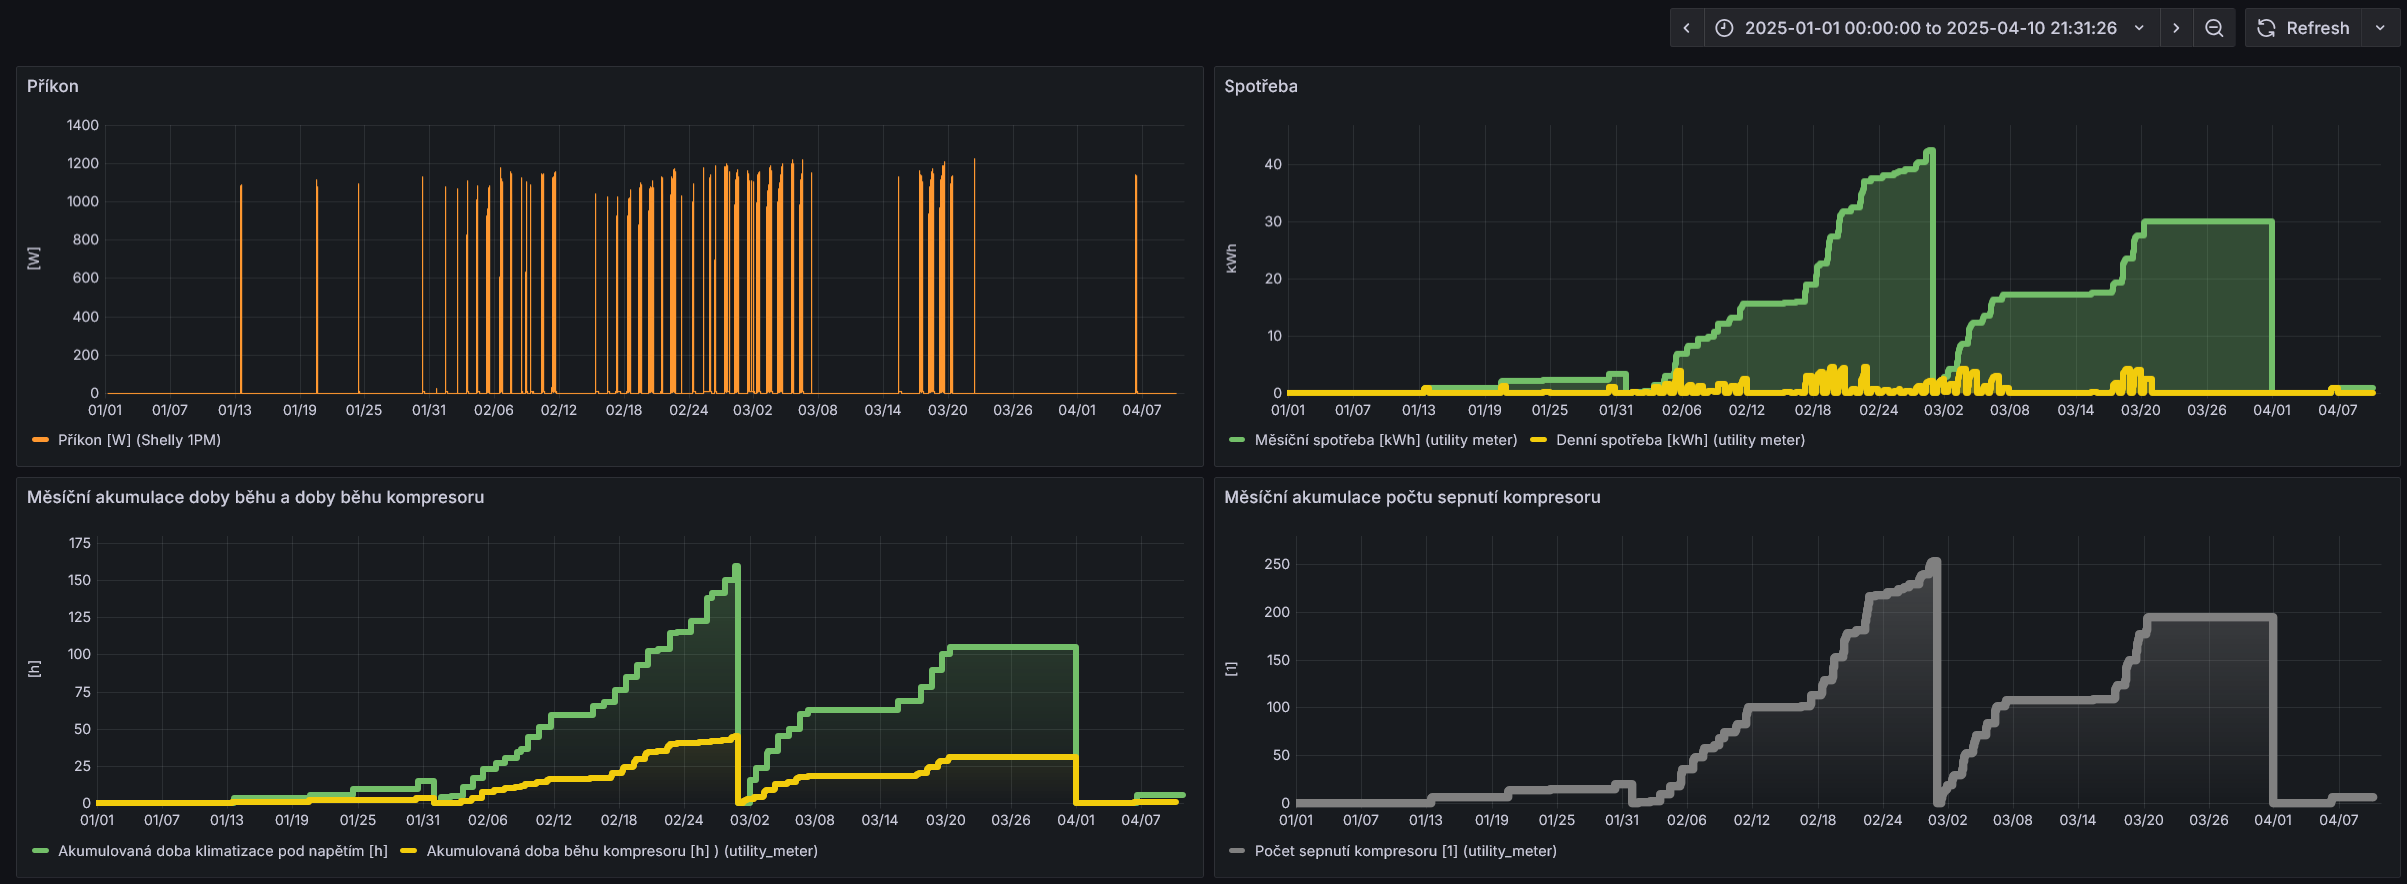This screenshot has height=884, width=2408.
Task: Open the time range picker dropdown chevron
Action: (2139, 28)
